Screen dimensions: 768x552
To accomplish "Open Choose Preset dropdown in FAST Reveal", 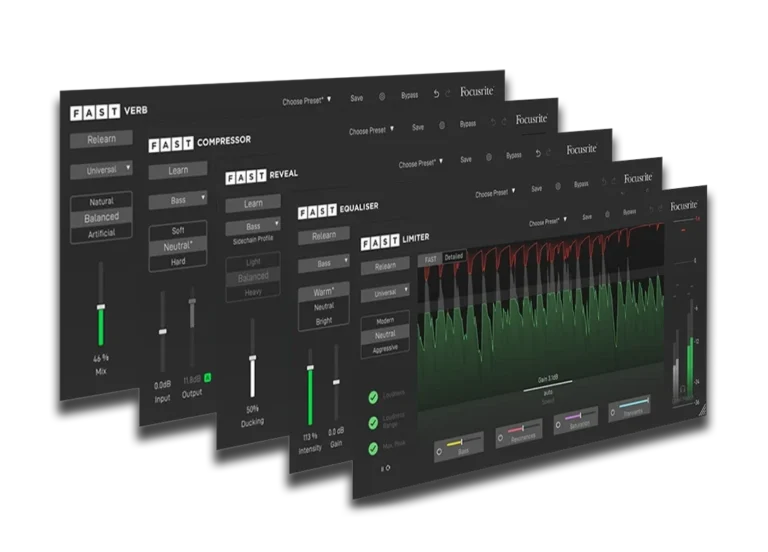I will (x=421, y=163).
